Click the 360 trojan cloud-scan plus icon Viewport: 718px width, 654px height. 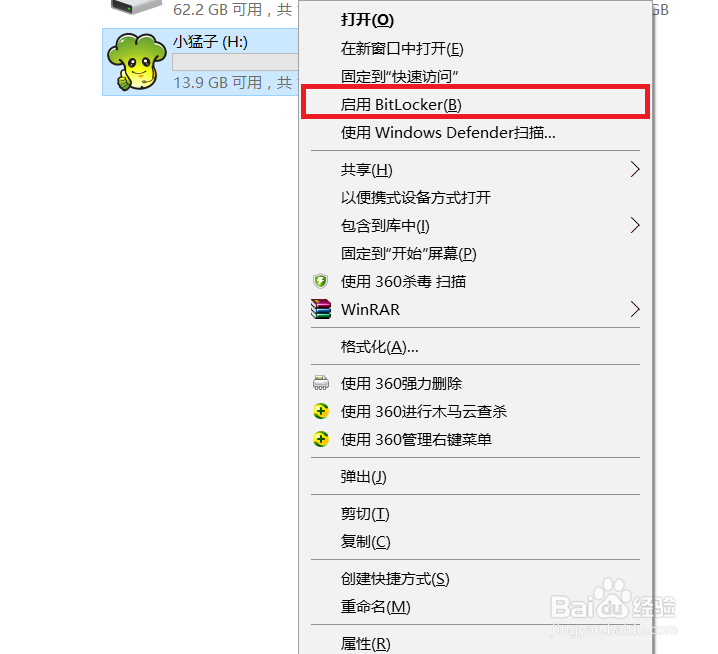[321, 411]
